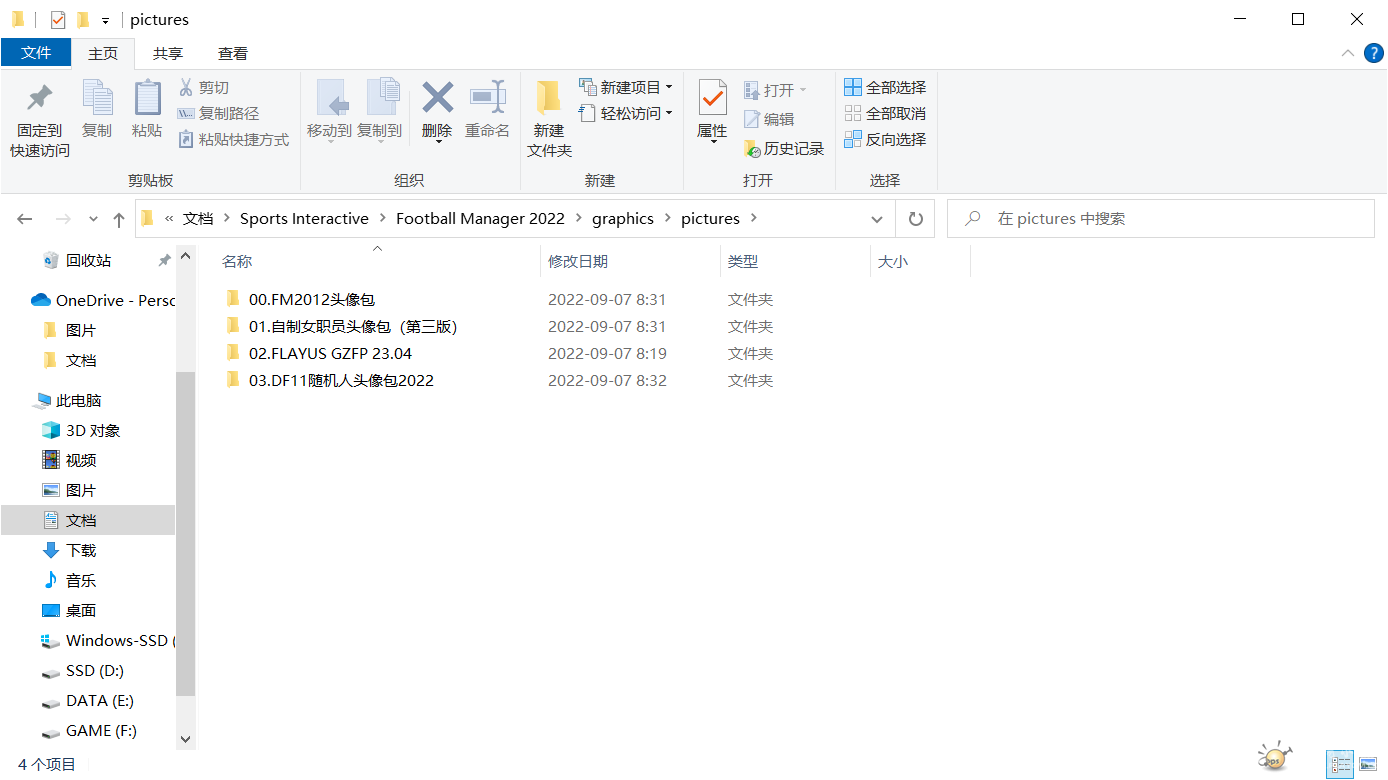Click Select All (全部选择)
1388x780 pixels.
tap(885, 88)
